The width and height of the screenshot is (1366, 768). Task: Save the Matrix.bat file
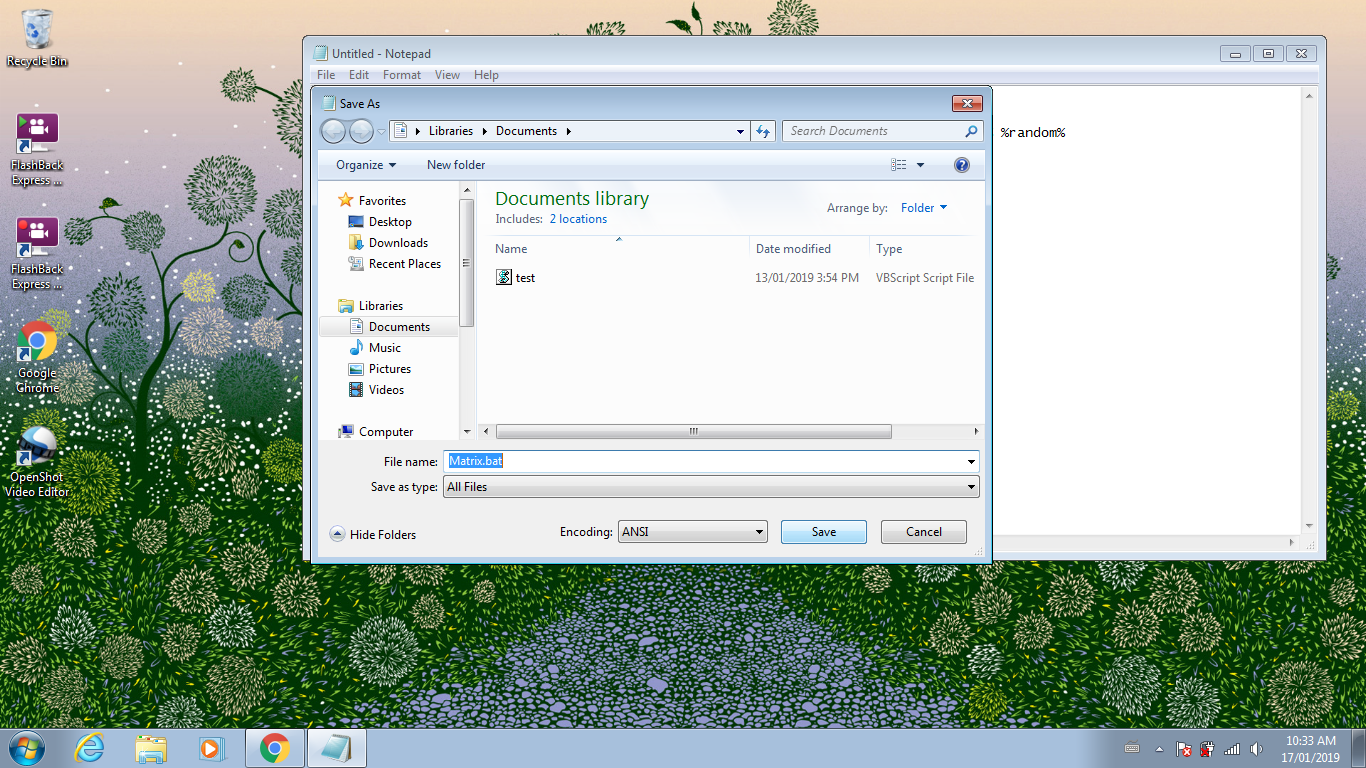(x=823, y=531)
